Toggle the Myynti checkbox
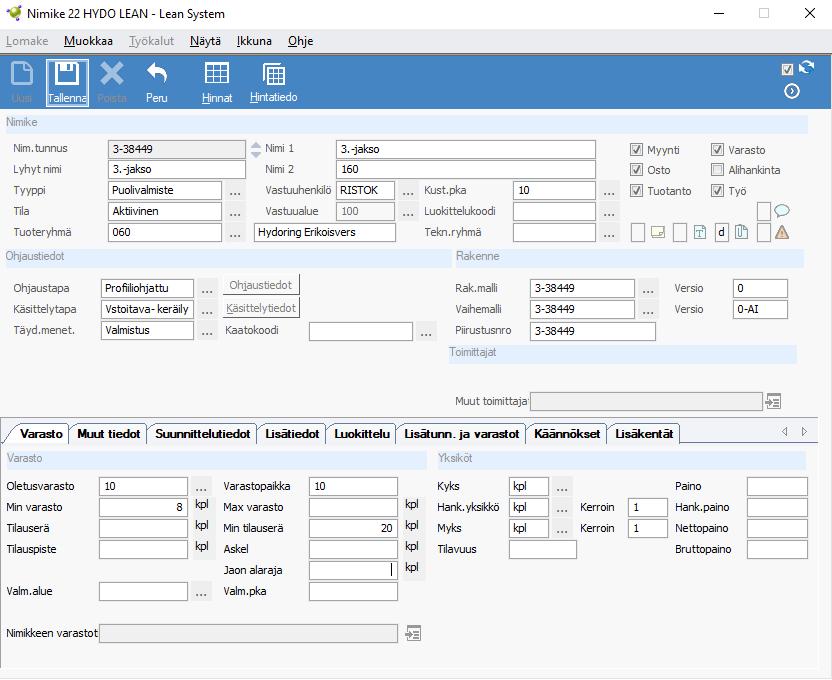This screenshot has width=832, height=680. 636,150
